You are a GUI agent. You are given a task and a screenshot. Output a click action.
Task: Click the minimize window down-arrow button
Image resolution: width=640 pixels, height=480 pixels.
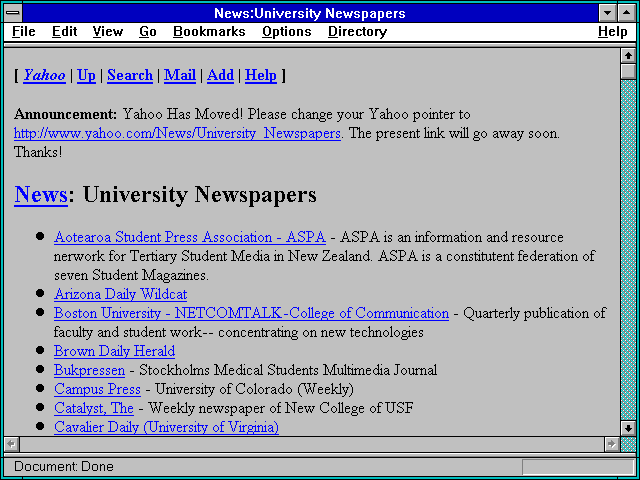607,13
